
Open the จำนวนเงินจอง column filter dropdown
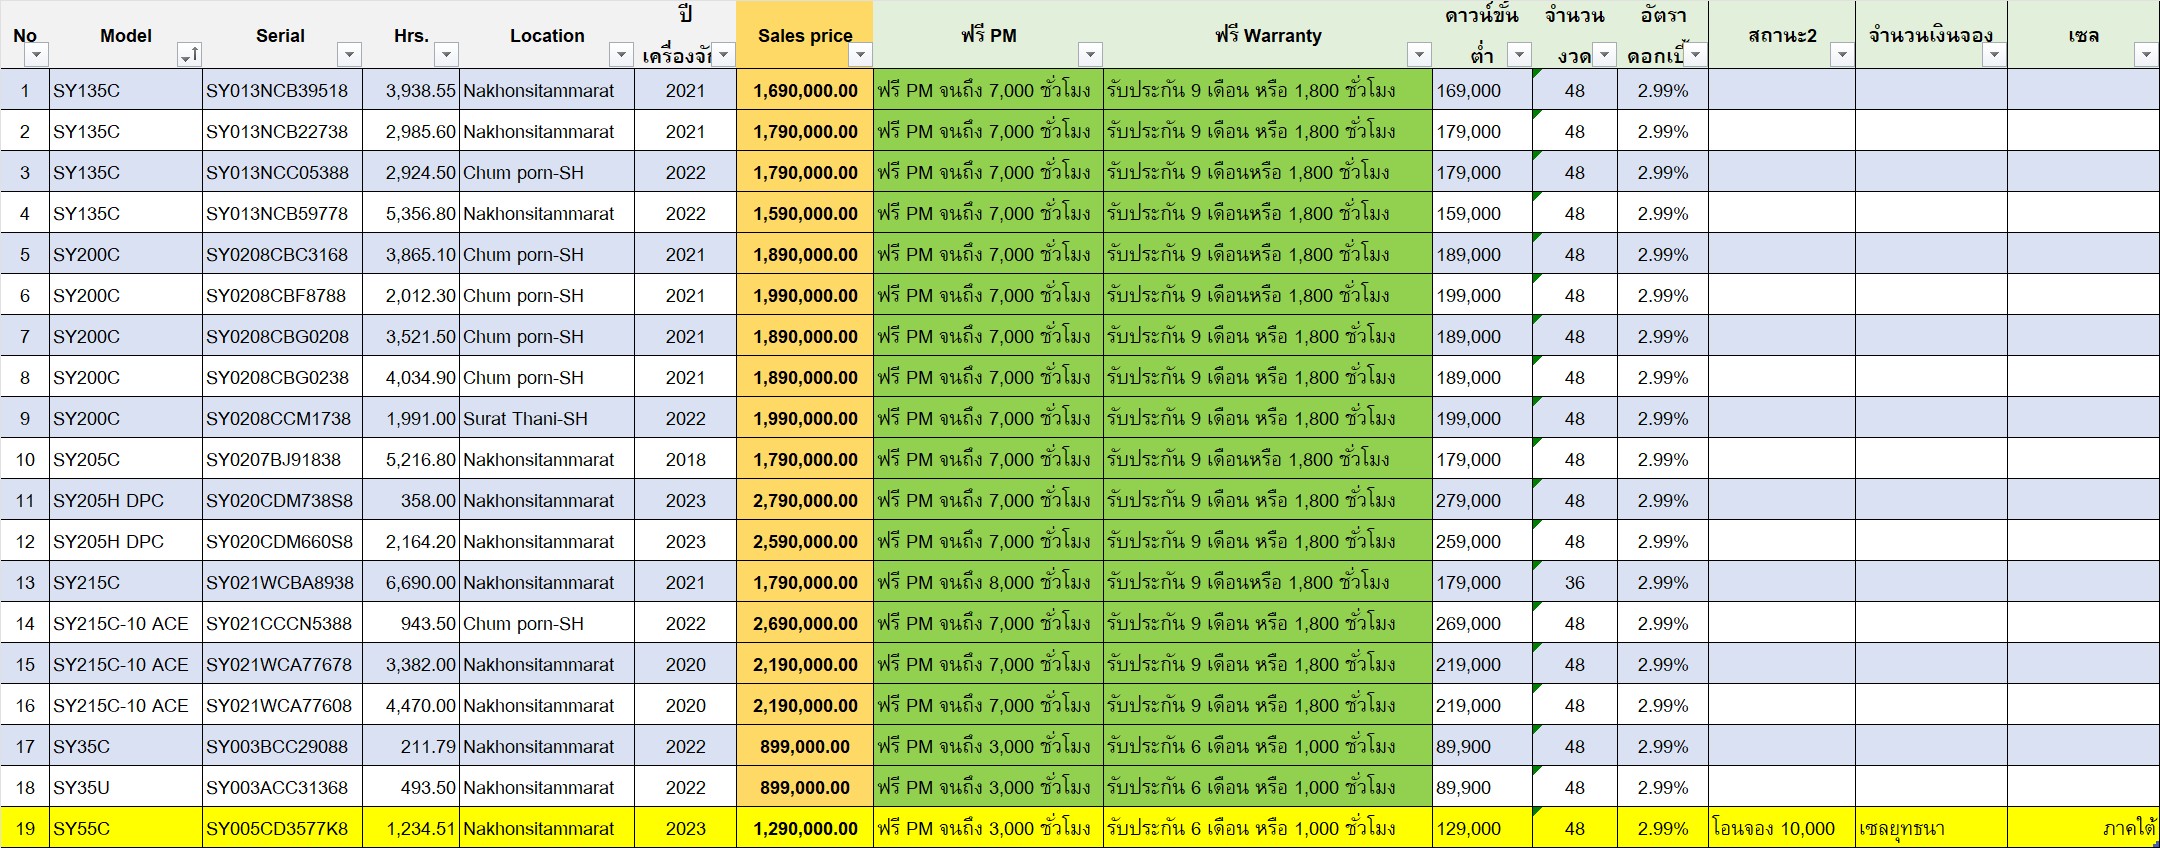point(1994,55)
